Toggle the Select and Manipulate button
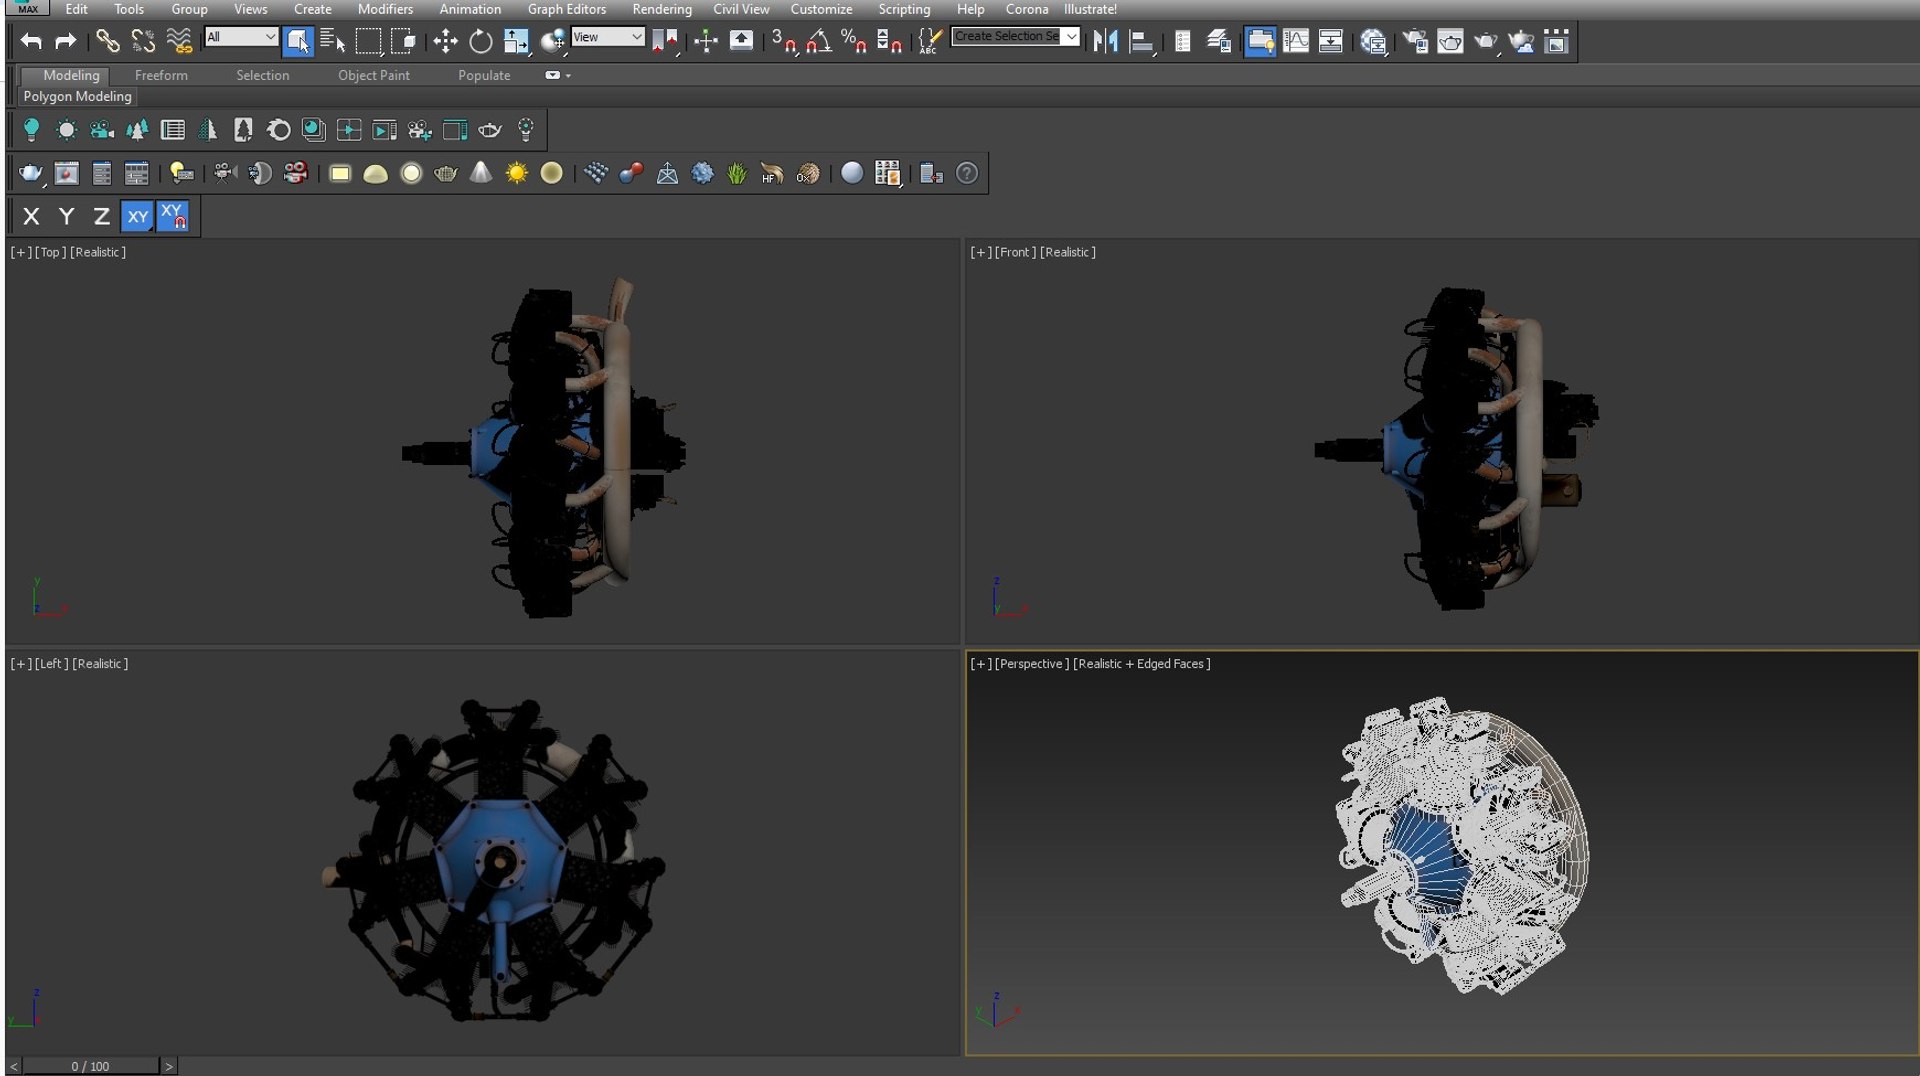 706,41
